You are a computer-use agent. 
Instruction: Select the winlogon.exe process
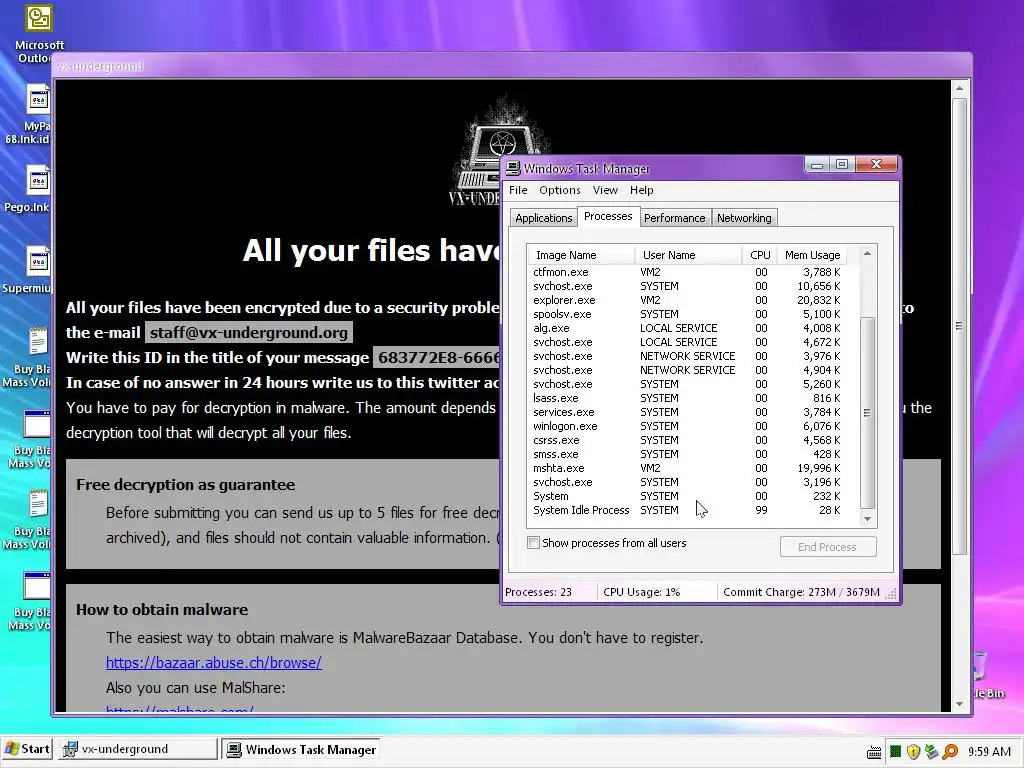point(687,426)
